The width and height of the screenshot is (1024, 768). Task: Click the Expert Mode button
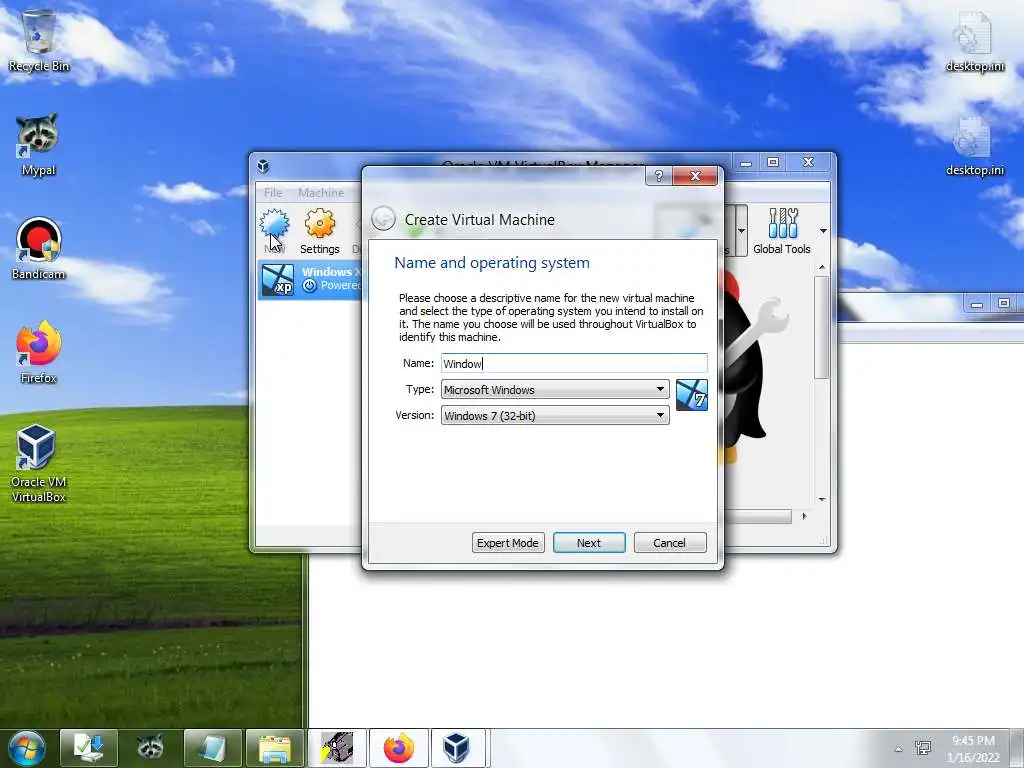pyautogui.click(x=508, y=543)
